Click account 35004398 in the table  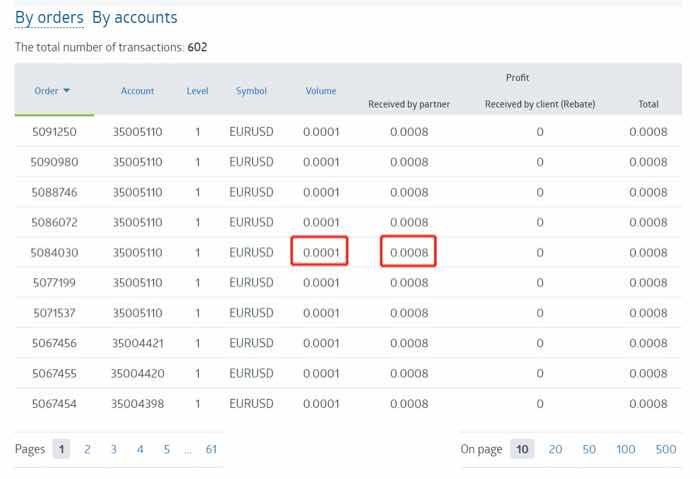(138, 404)
